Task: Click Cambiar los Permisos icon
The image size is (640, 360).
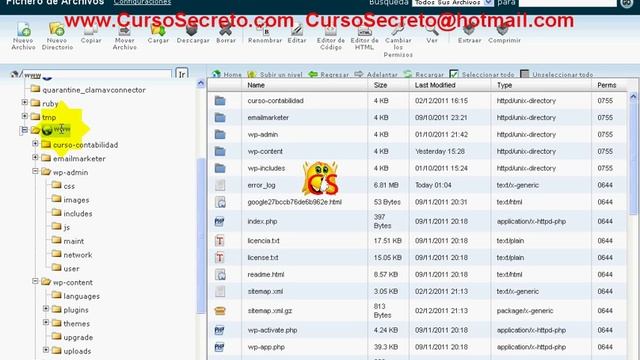Action: [398, 30]
